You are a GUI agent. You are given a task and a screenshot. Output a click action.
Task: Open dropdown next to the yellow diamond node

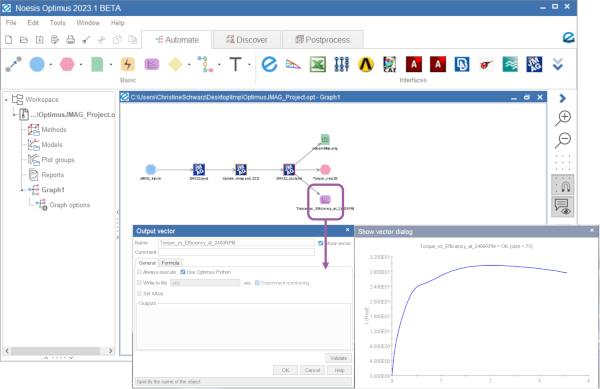189,64
